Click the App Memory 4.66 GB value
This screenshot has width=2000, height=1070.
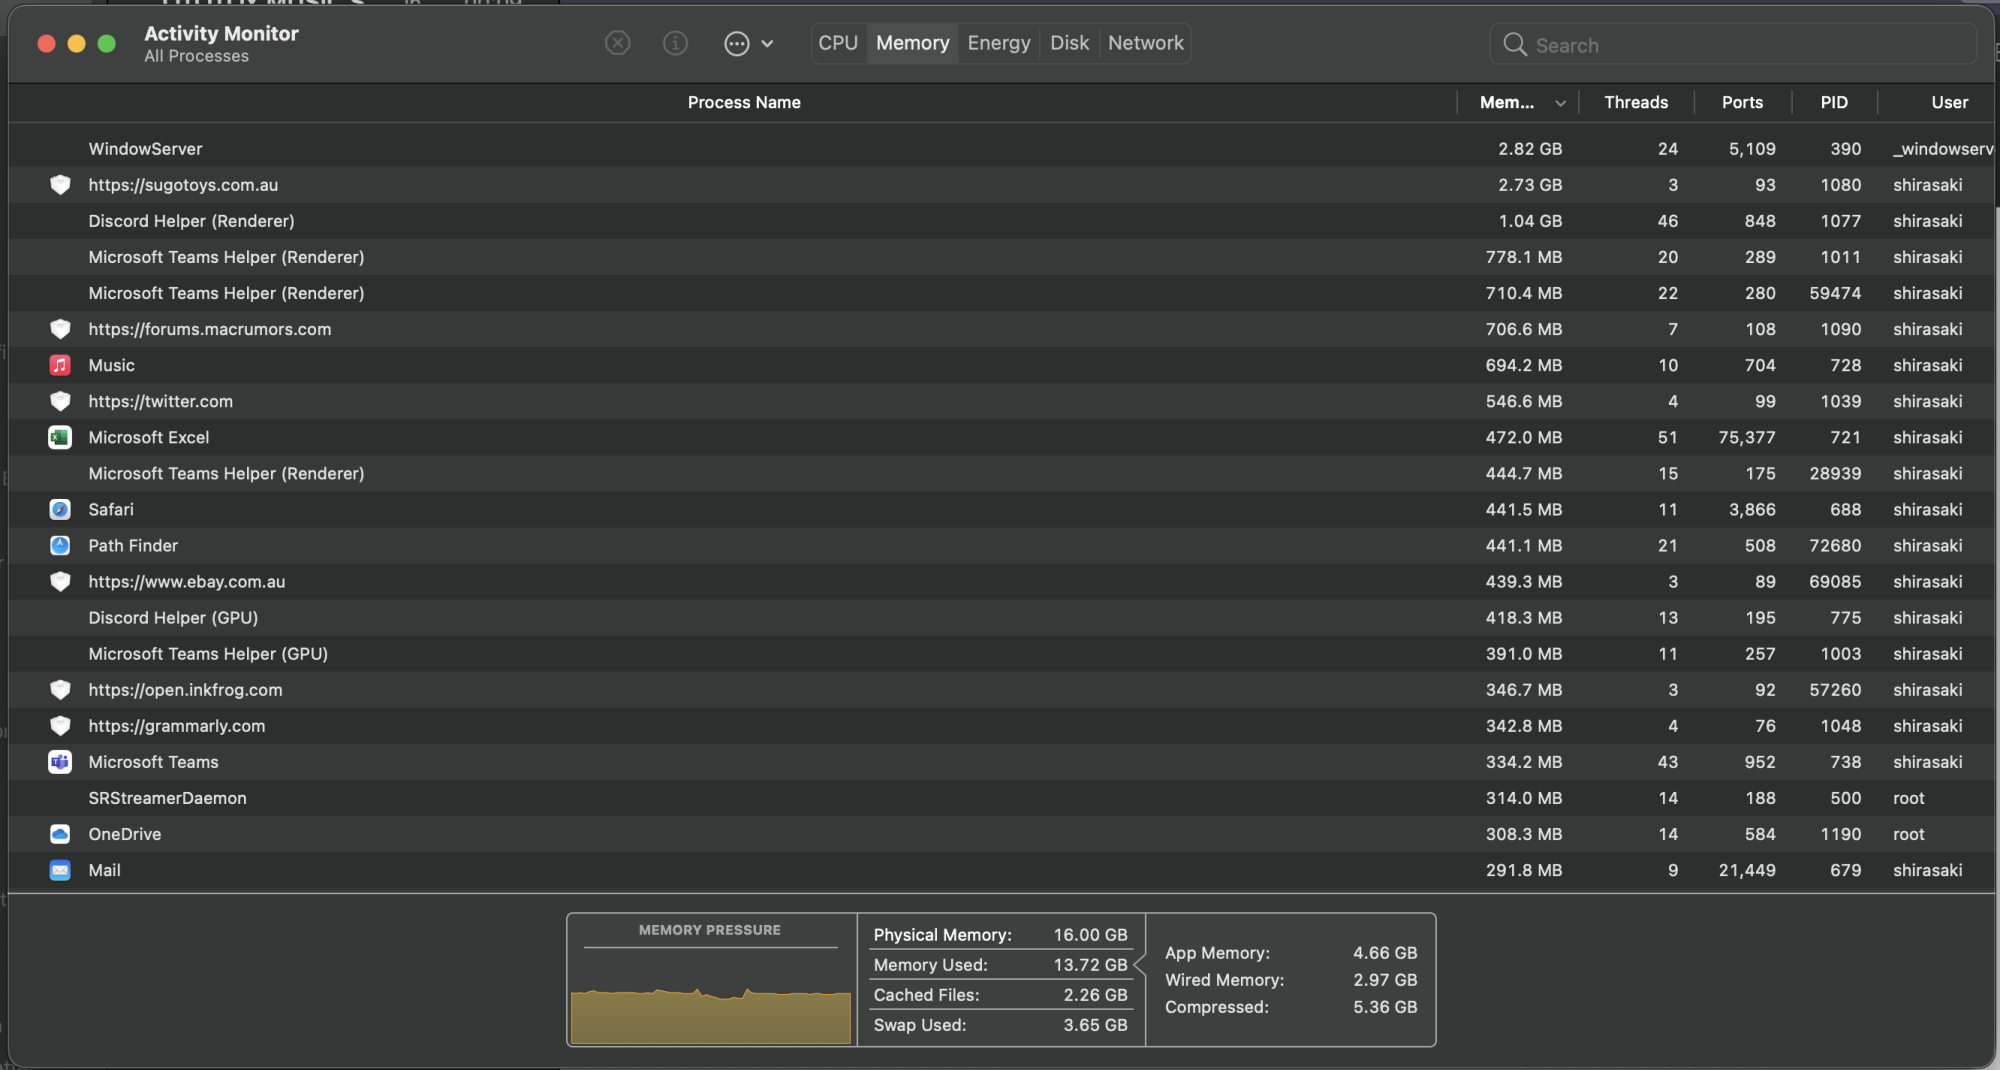[x=1385, y=953]
